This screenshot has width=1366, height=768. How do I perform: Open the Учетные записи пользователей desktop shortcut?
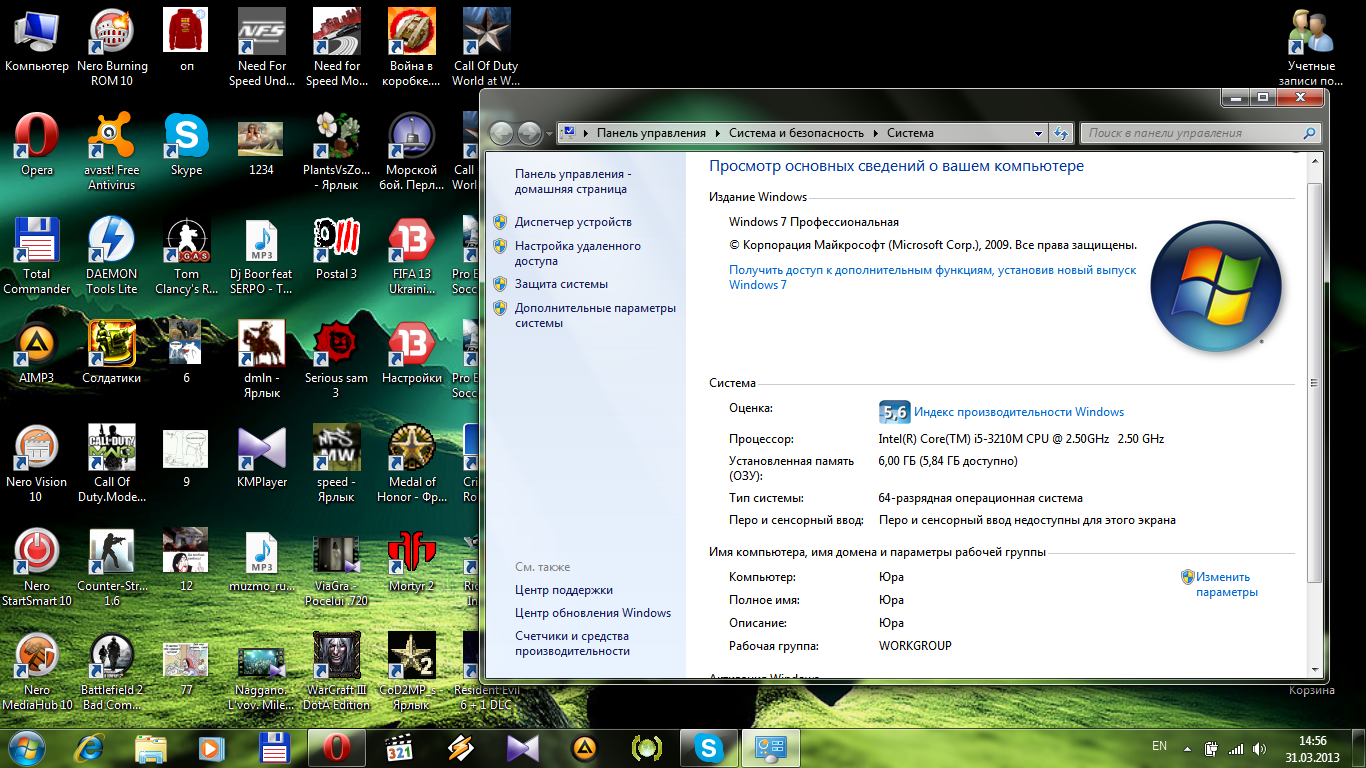tap(1311, 47)
